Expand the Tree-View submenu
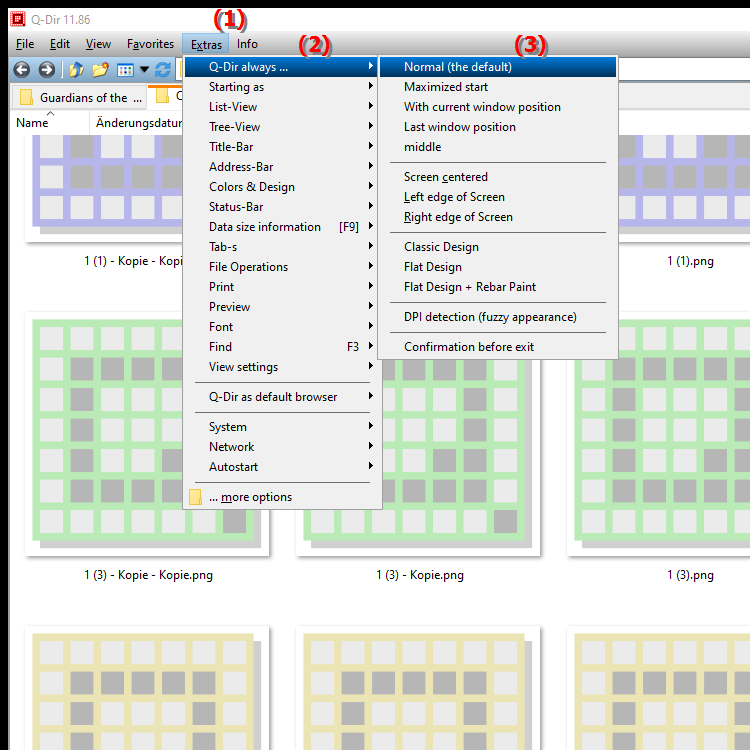 [x=281, y=127]
